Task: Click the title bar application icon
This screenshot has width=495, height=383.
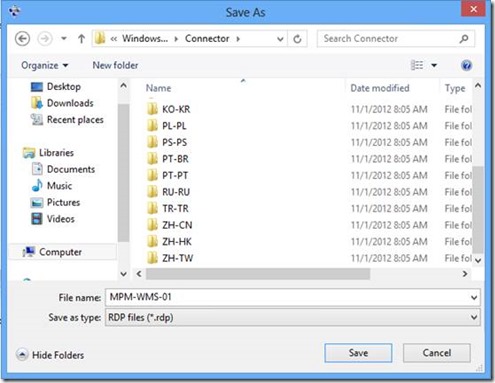Action: coord(15,11)
